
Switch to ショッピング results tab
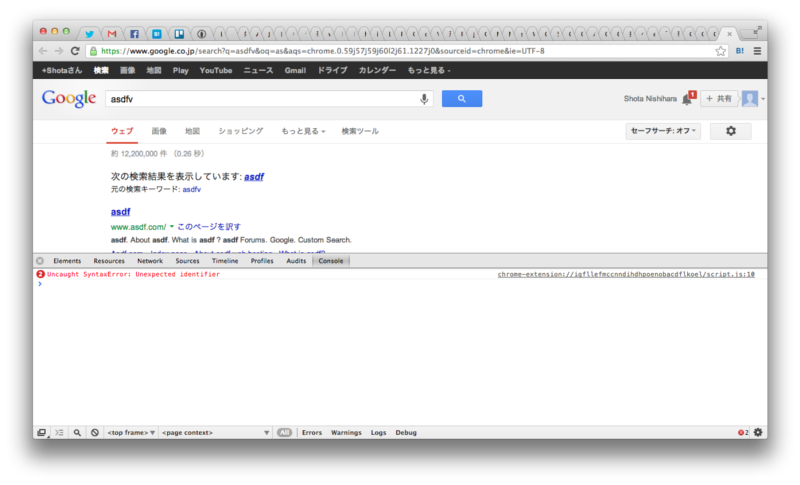(241, 131)
